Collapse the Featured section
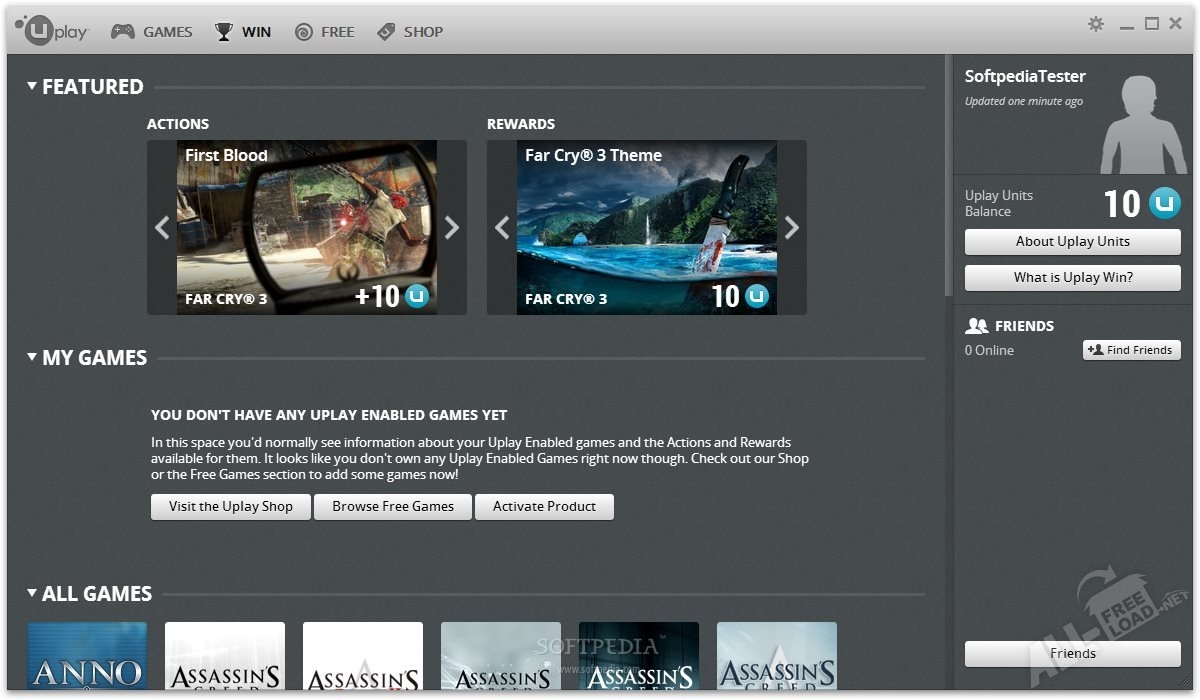The width and height of the screenshot is (1200, 700). pyautogui.click(x=32, y=87)
